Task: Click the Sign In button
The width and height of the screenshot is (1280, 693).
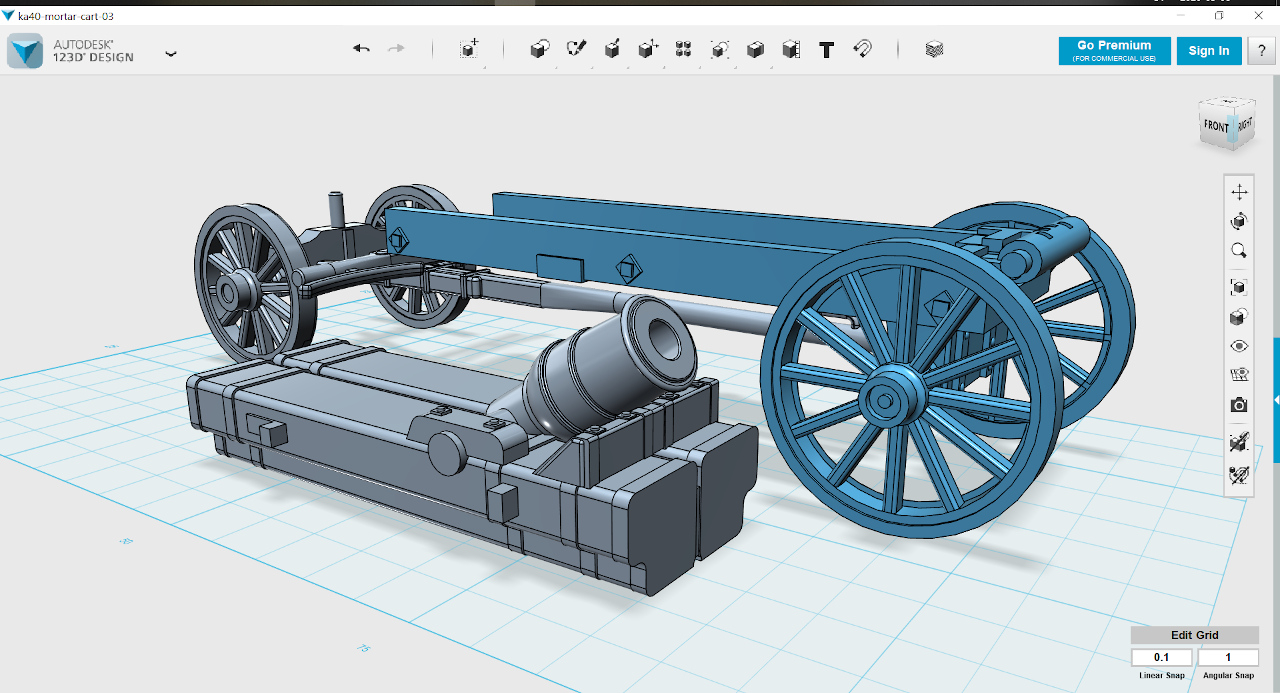Action: tap(1209, 51)
